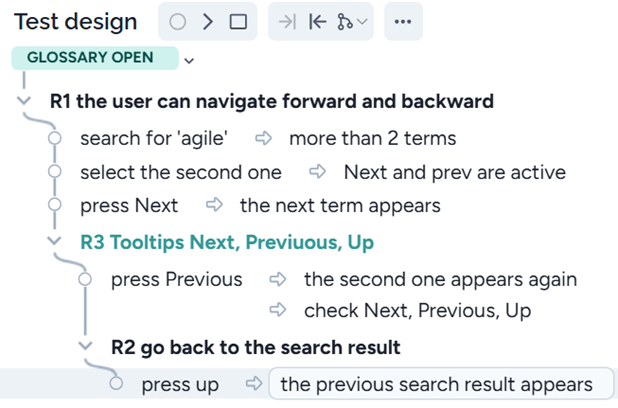Expand the chevron next to GLOSSARY OPEN
Image resolution: width=618 pixels, height=408 pixels.
pos(190,60)
